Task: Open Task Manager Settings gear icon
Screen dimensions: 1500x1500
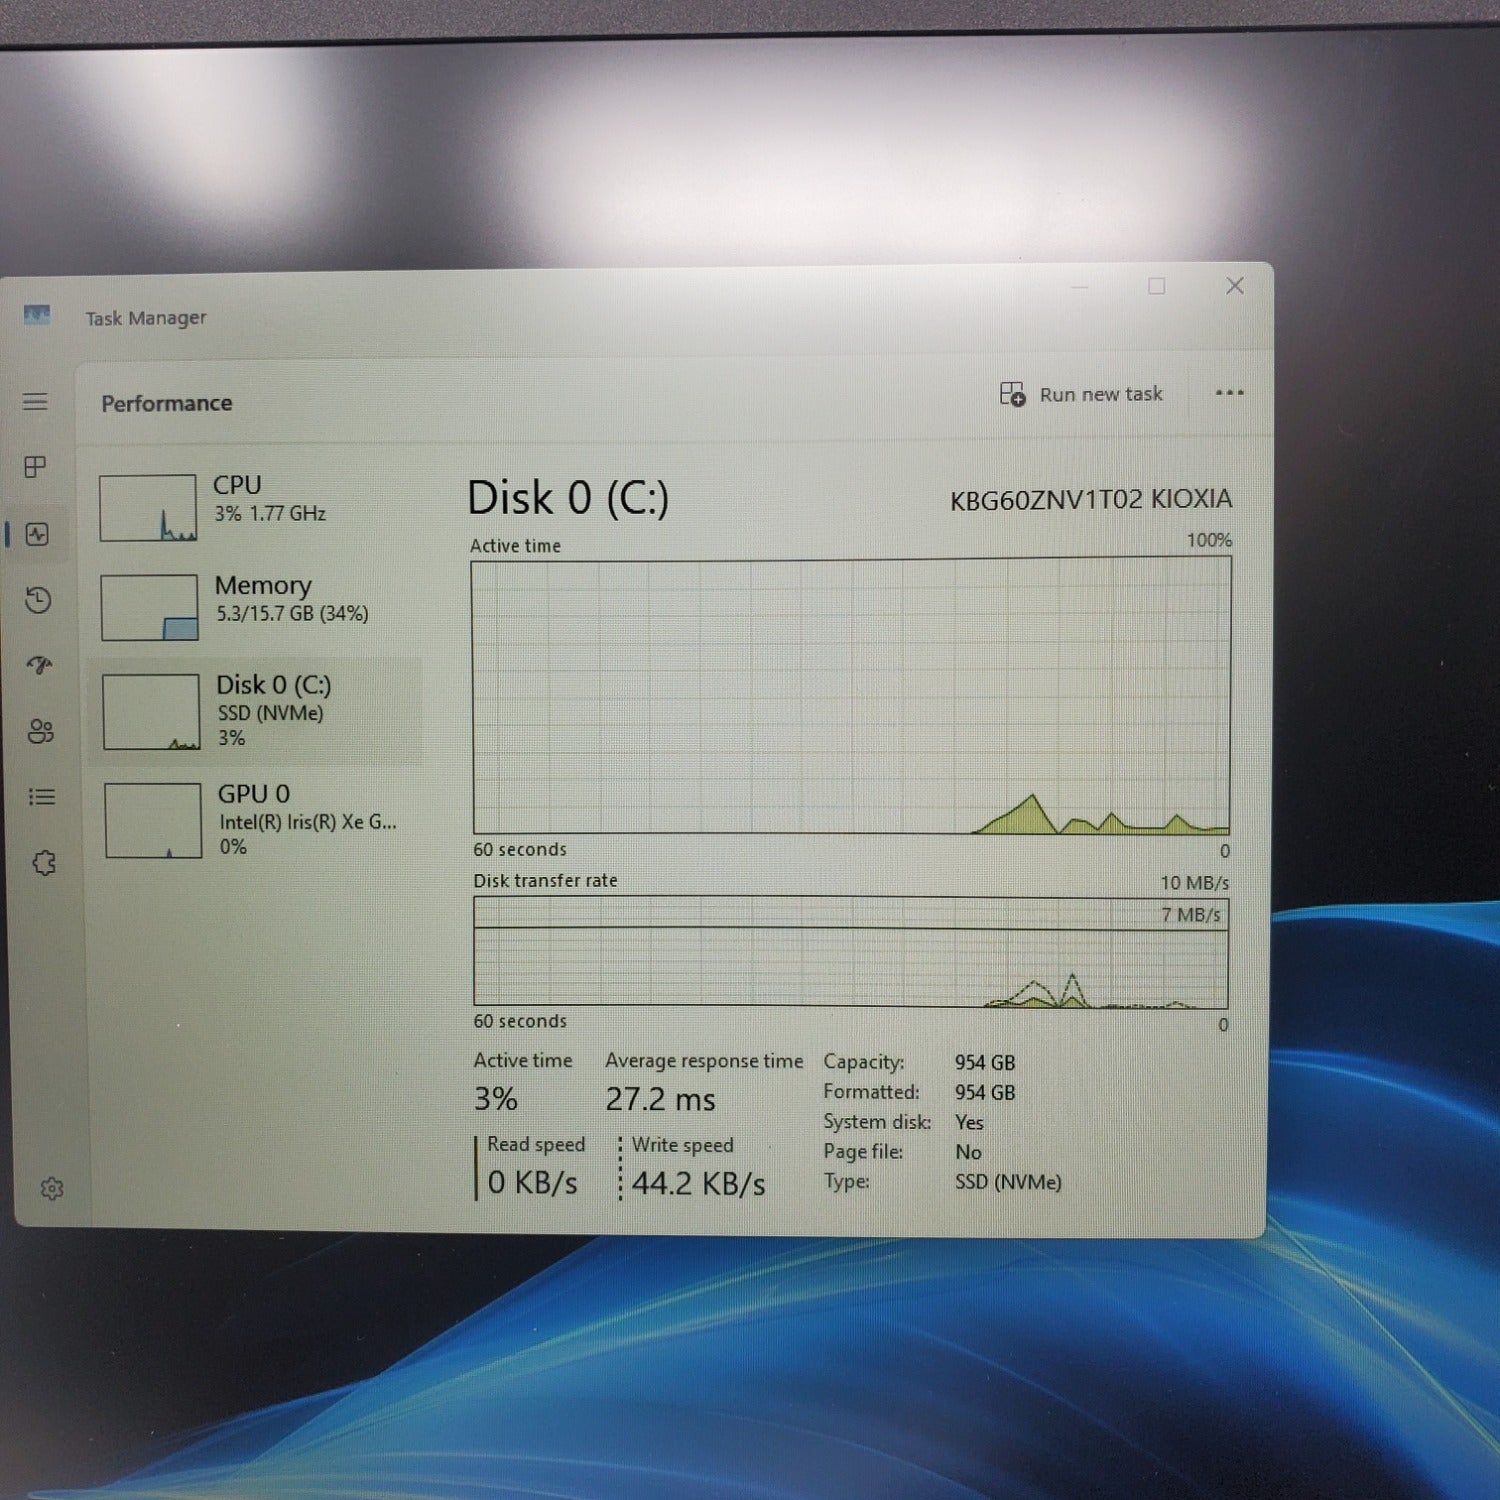Action: coord(52,1189)
